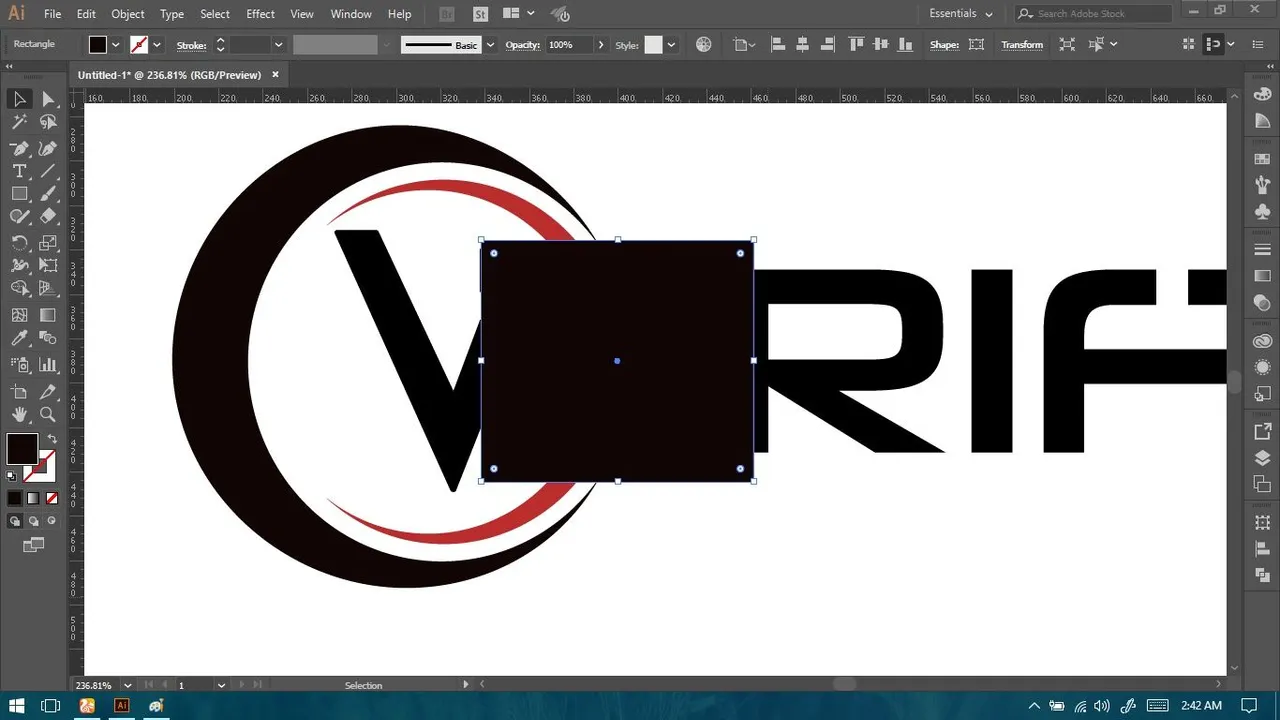This screenshot has height=720, width=1280.
Task: Enable Draw Inside mode
Action: pyautogui.click(x=52, y=521)
